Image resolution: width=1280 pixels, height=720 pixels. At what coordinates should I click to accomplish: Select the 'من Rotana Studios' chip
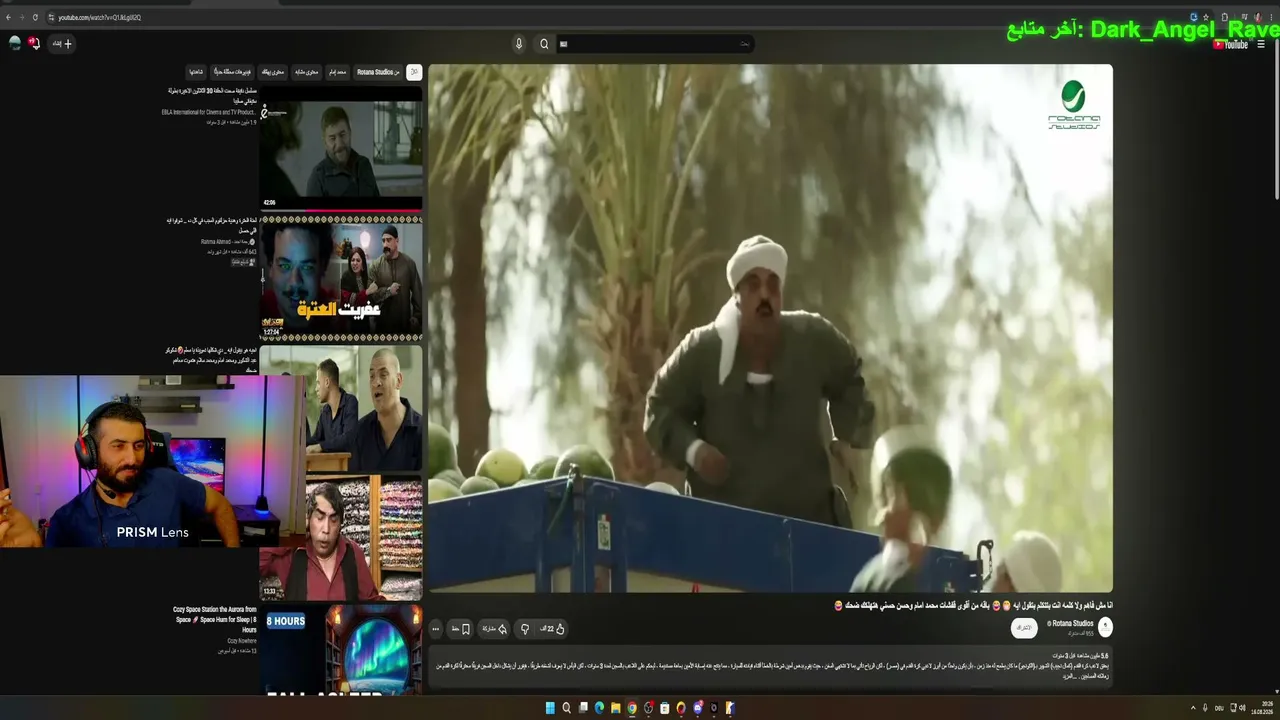point(378,72)
